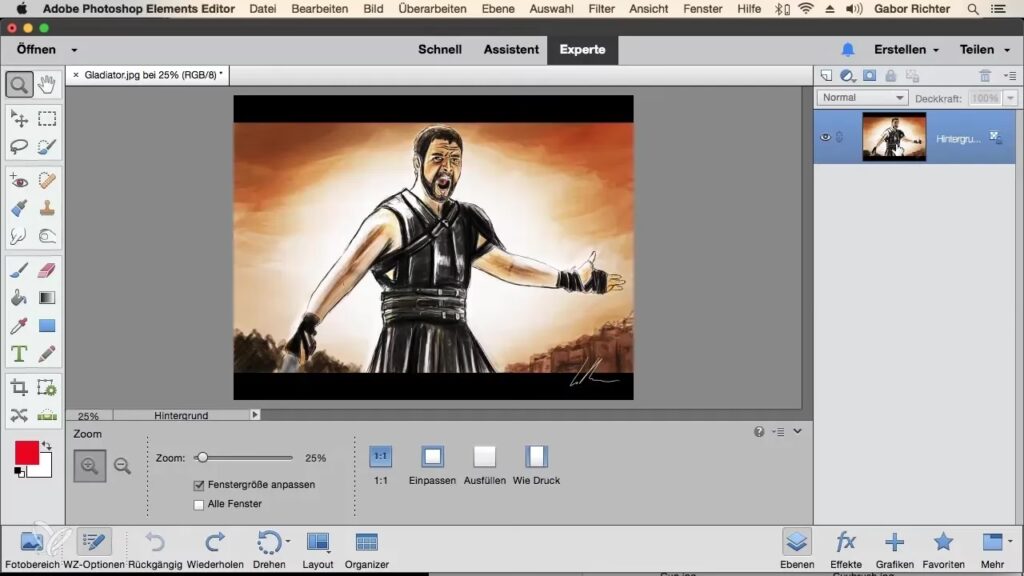The image size is (1024, 576).
Task: Select the Lasso tool
Action: (18, 147)
